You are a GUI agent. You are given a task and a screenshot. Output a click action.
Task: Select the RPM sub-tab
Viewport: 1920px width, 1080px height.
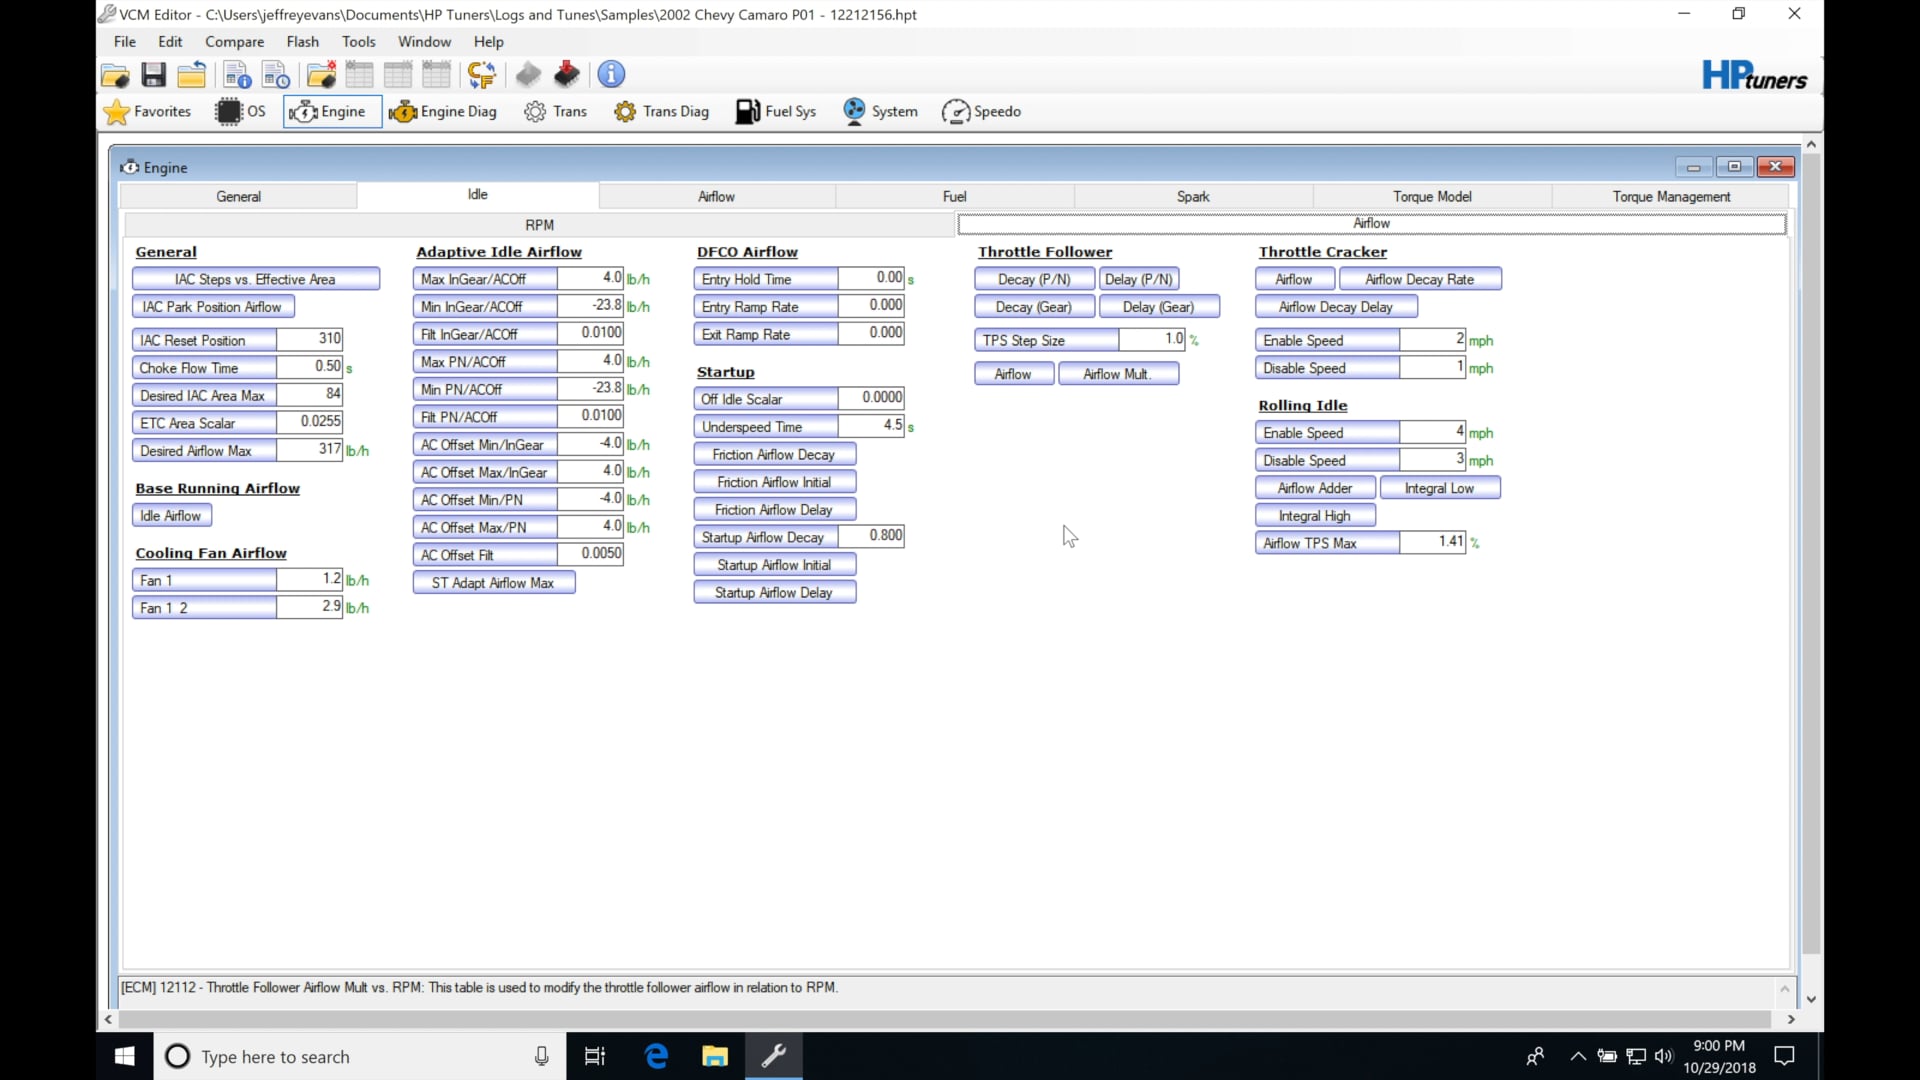point(539,225)
